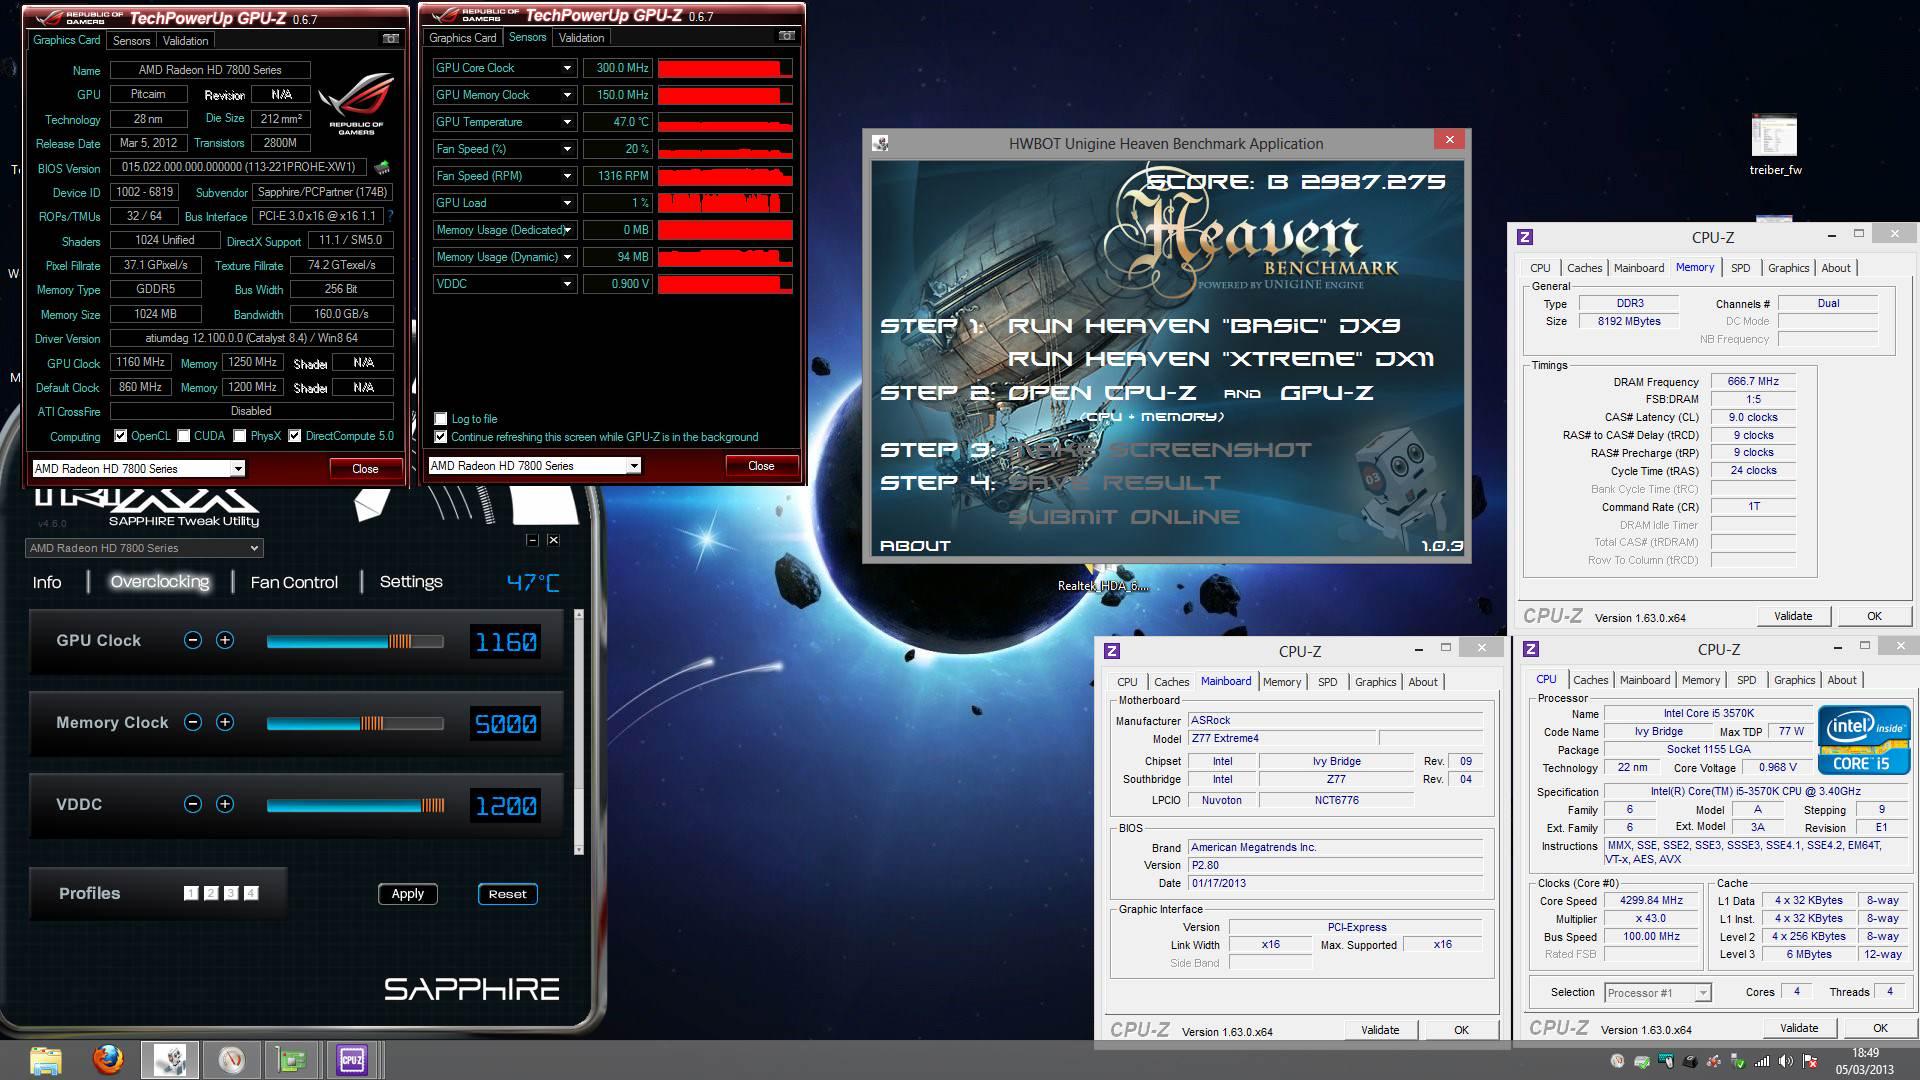Toggle the PhysX checkbox in GPU-Z

240,435
